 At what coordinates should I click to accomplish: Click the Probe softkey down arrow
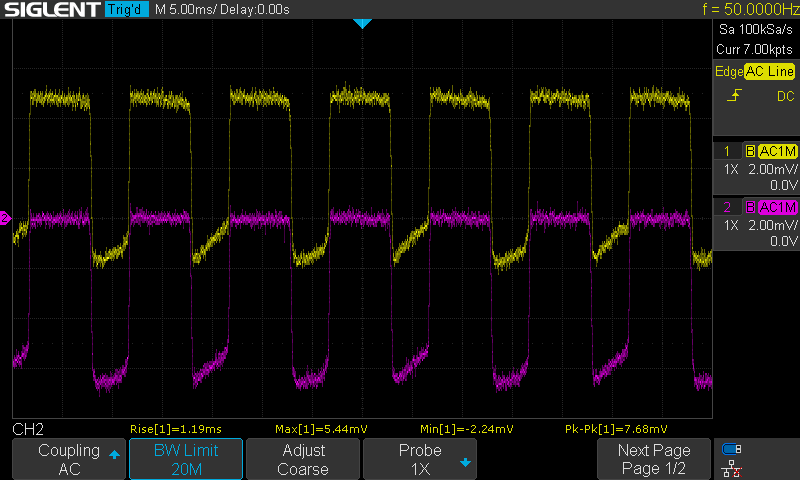click(x=465, y=463)
